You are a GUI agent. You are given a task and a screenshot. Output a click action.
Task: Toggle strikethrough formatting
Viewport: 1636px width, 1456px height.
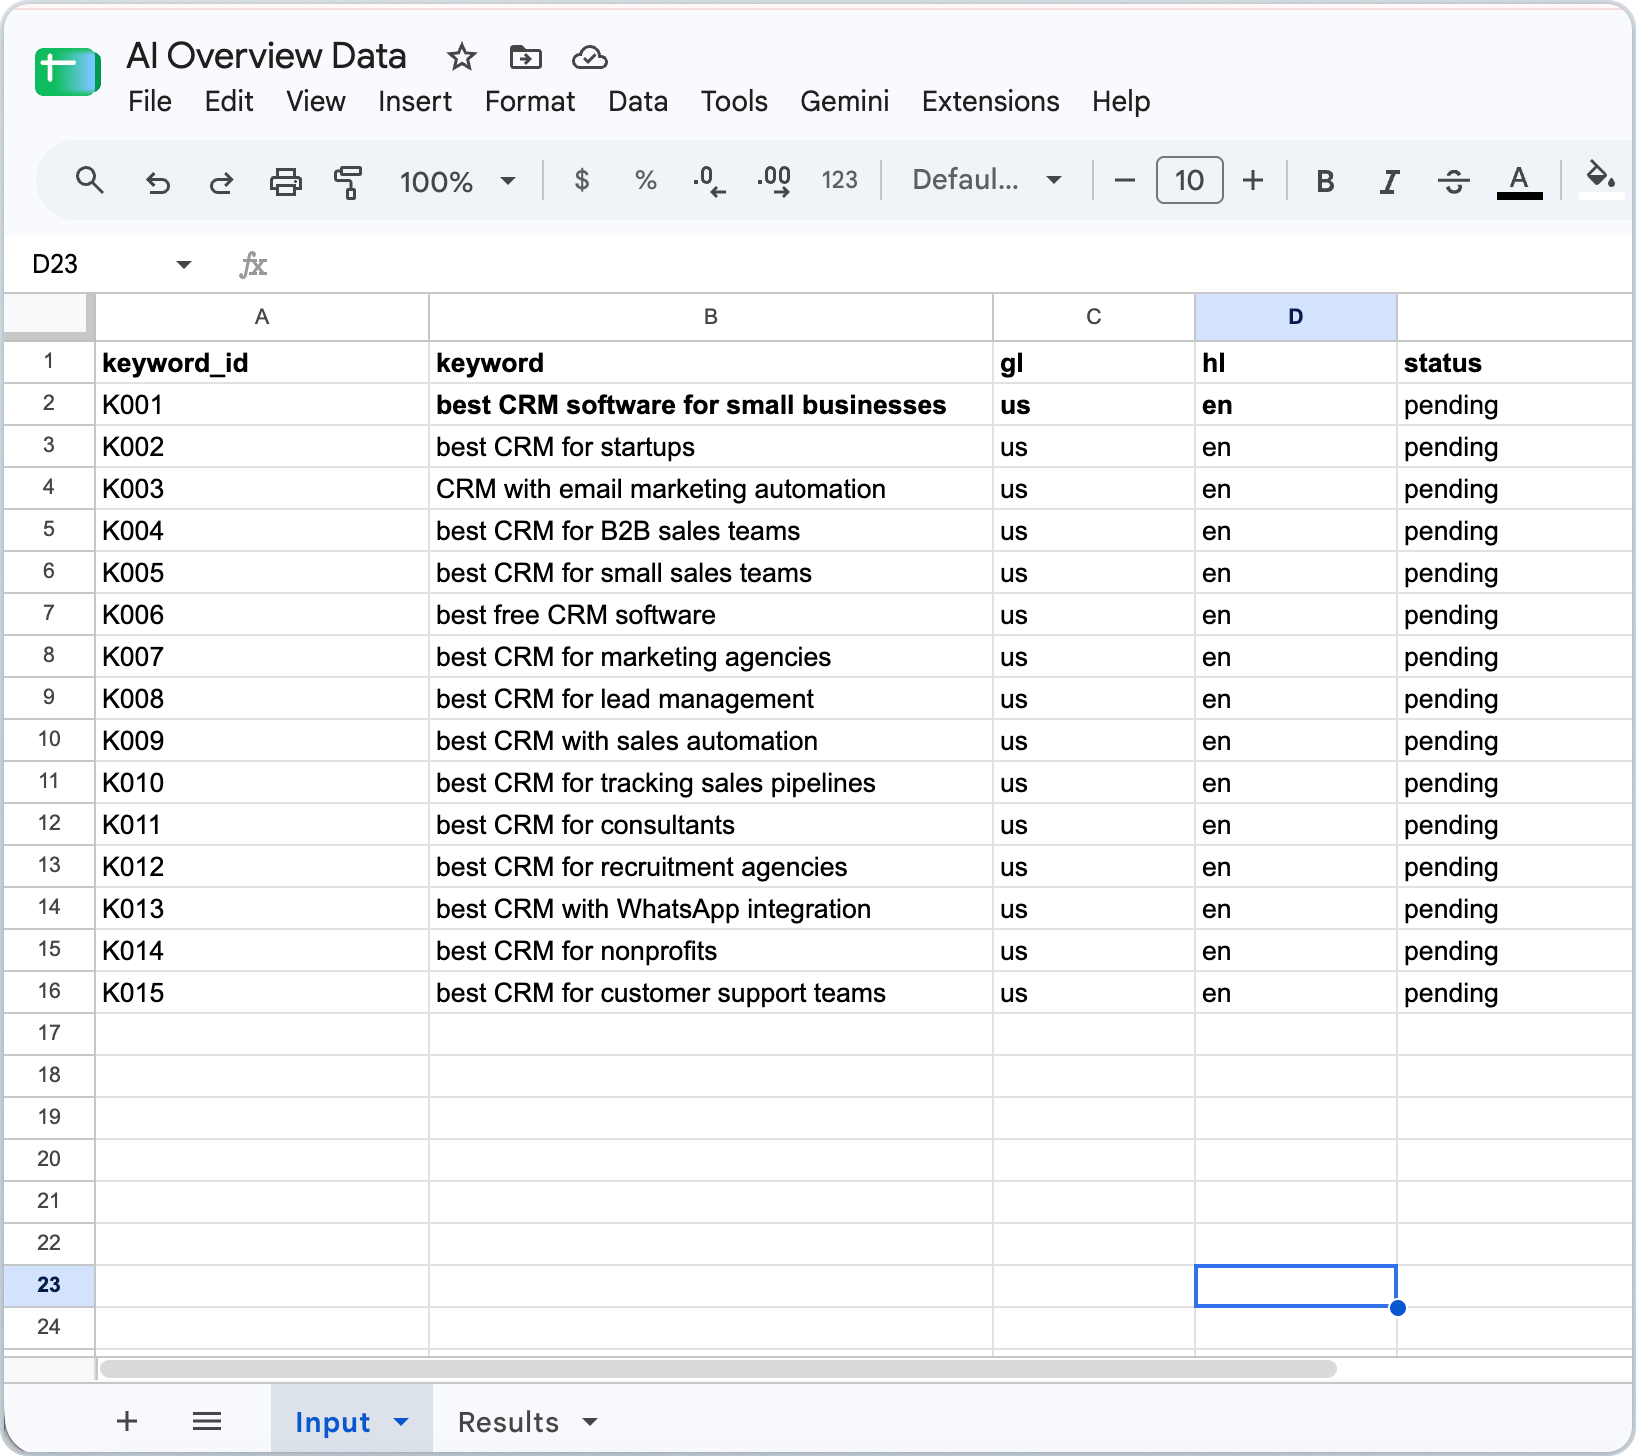click(1453, 181)
